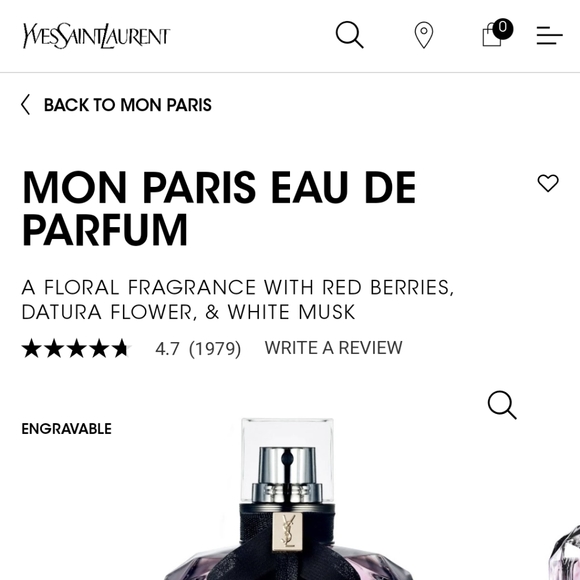Viewport: 580px width, 580px height.
Task: Click the 4.7 rating score
Action: point(167,348)
